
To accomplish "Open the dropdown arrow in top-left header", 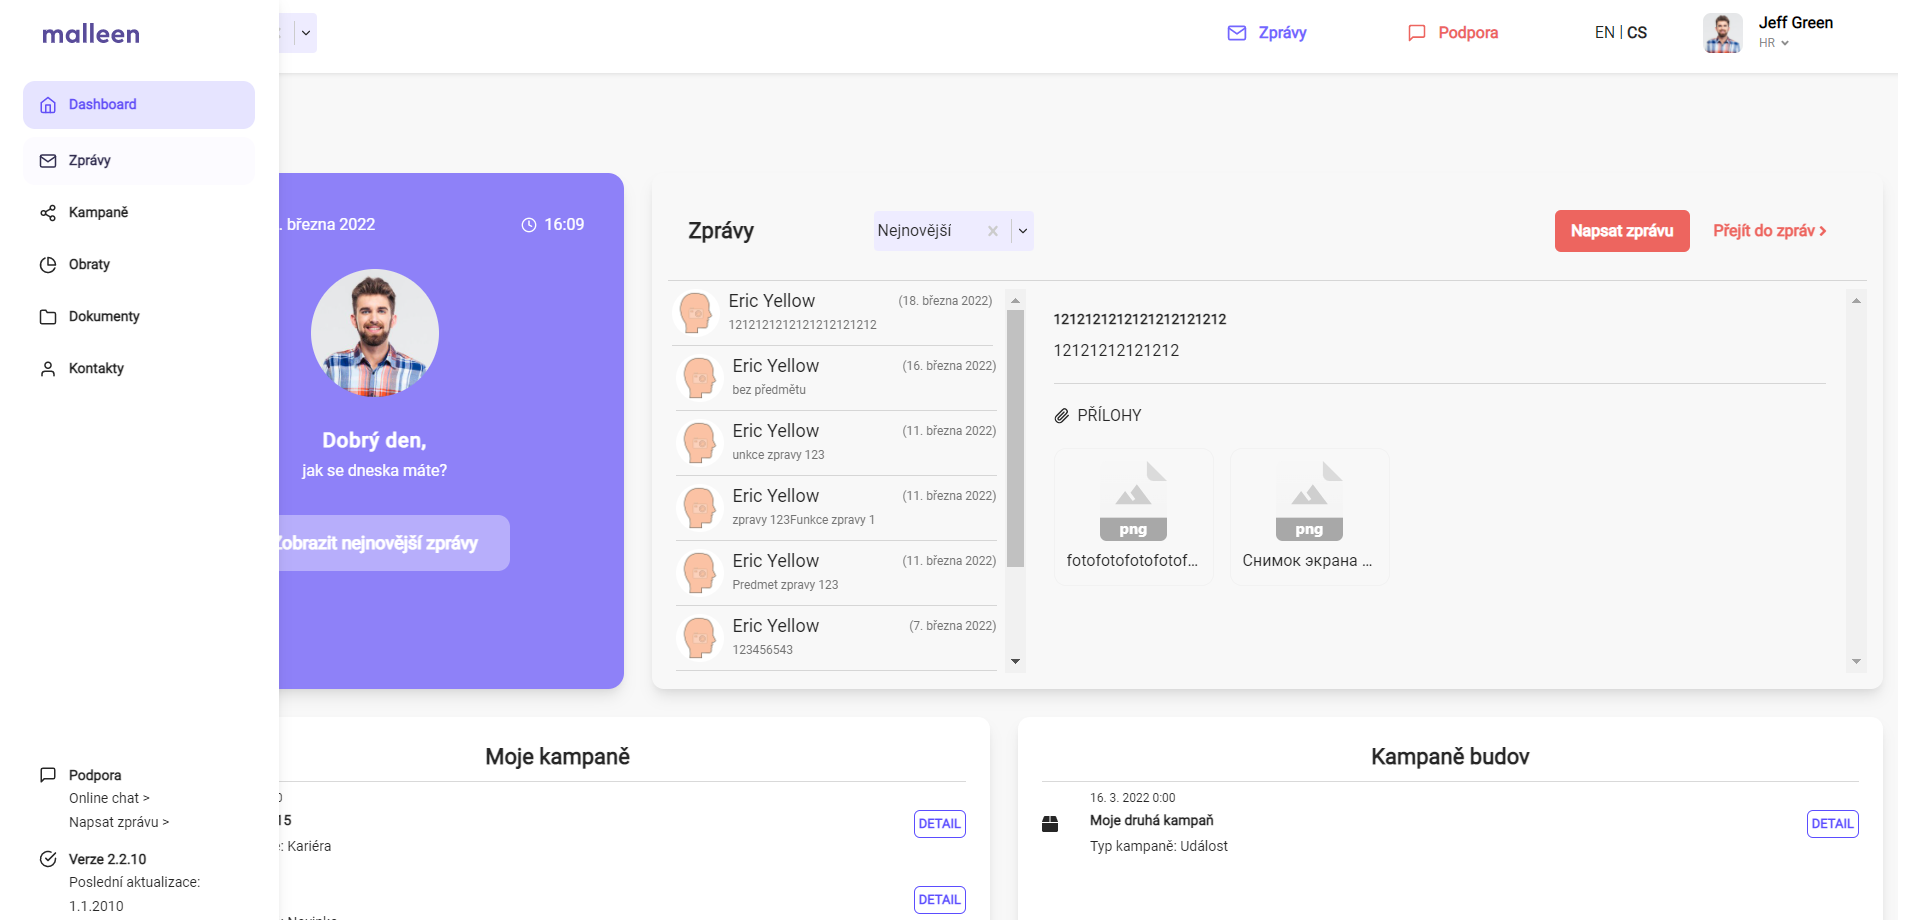I will [x=306, y=33].
